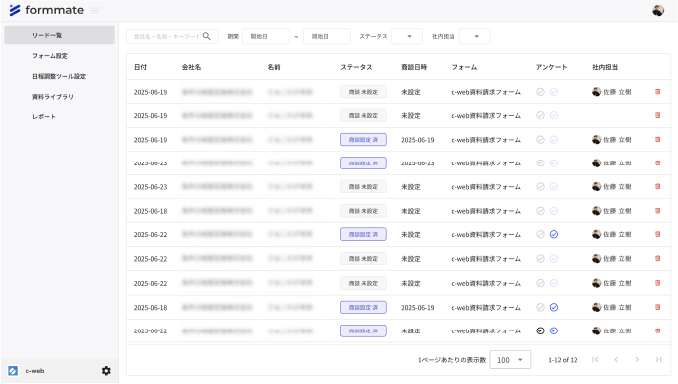Screen dimensions: 678x384
Task: Click trash icon on 2025-06-18 row with 2025-06-19 meeting
Action: pyautogui.click(x=658, y=307)
